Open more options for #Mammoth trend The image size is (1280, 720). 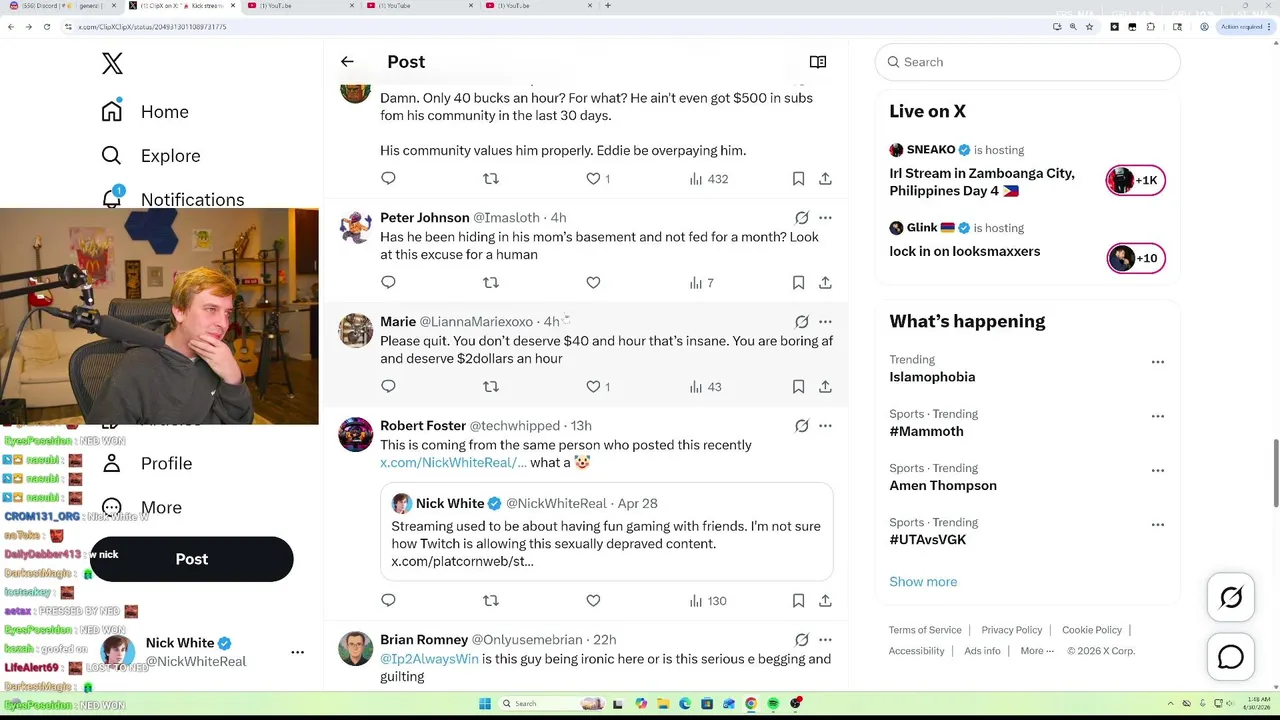click(1158, 416)
